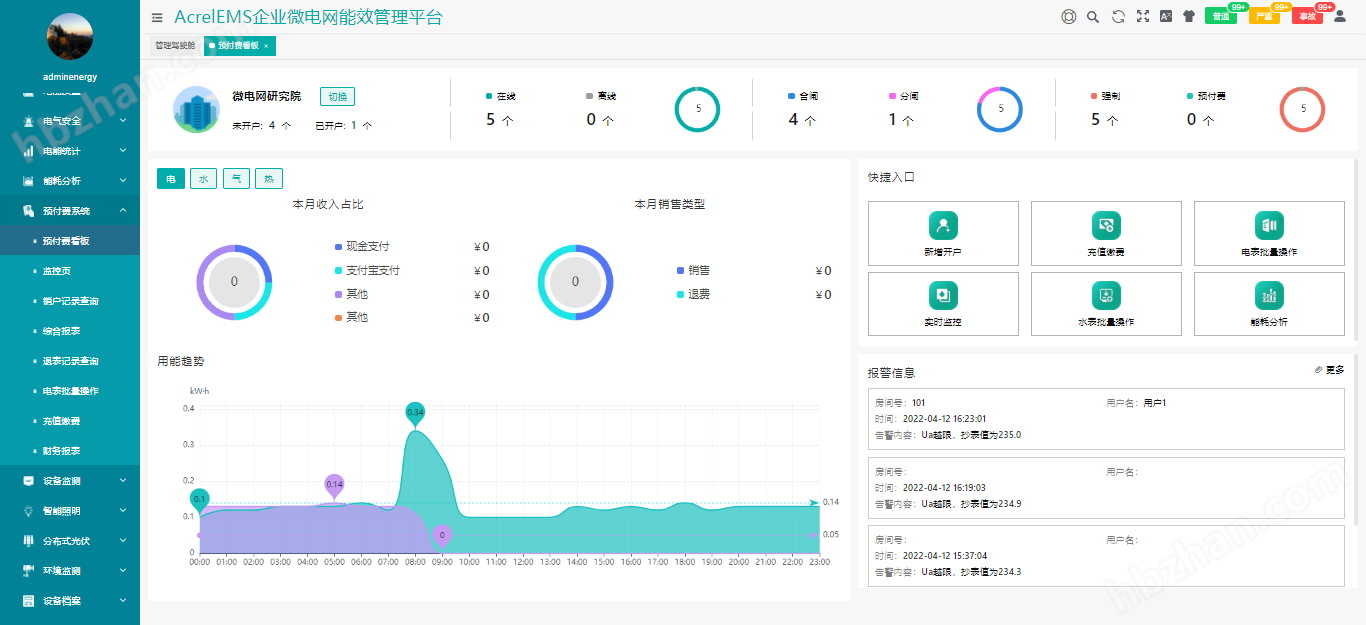Click the 初换 button next to 微电网研究院

[336, 96]
